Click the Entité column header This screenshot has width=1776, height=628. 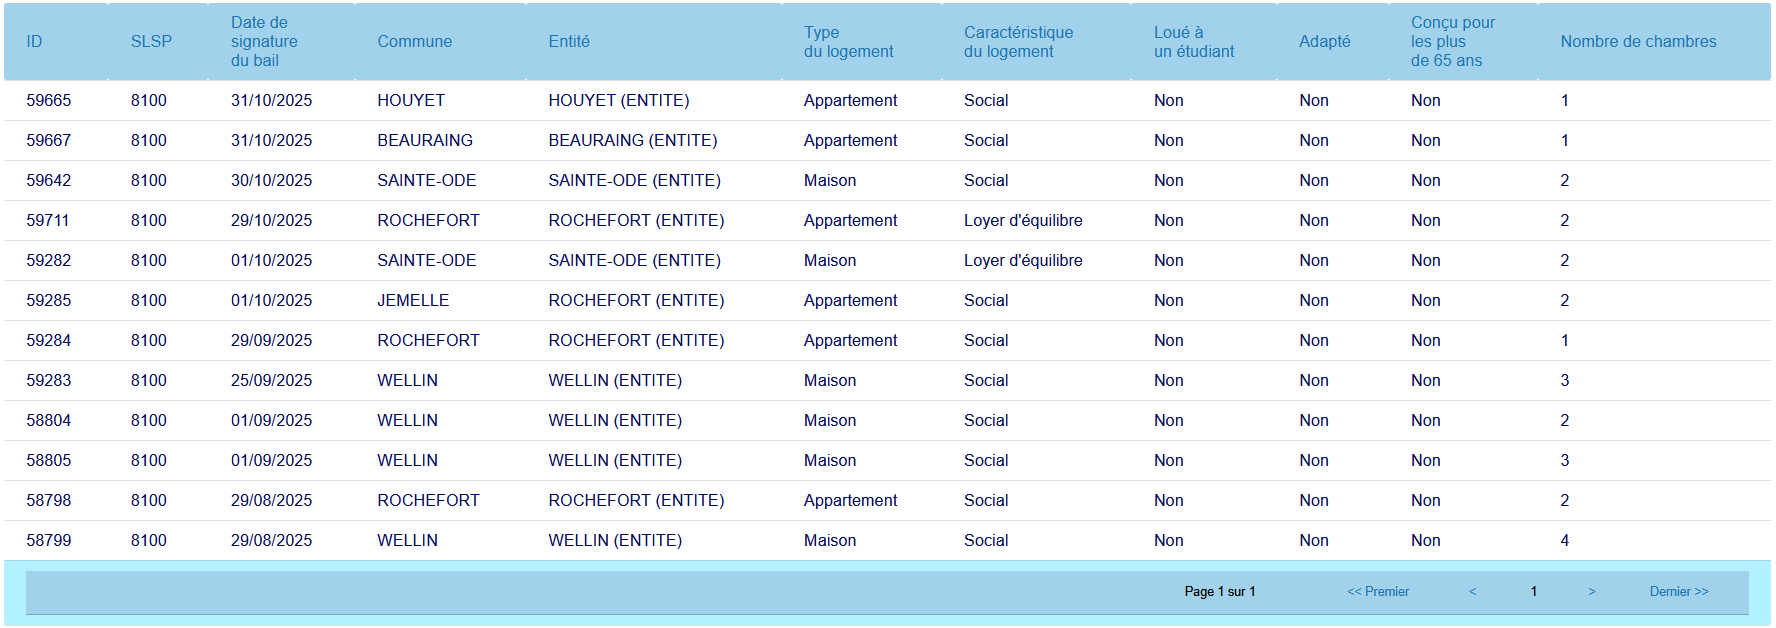click(568, 42)
